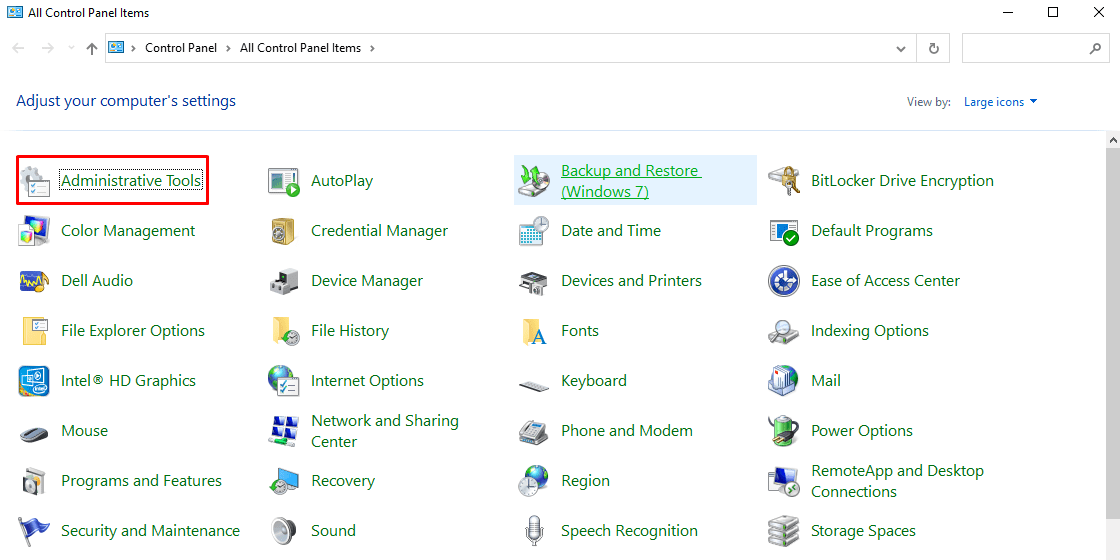Click the Mail icon
The width and height of the screenshot is (1120, 560).
[x=784, y=381]
